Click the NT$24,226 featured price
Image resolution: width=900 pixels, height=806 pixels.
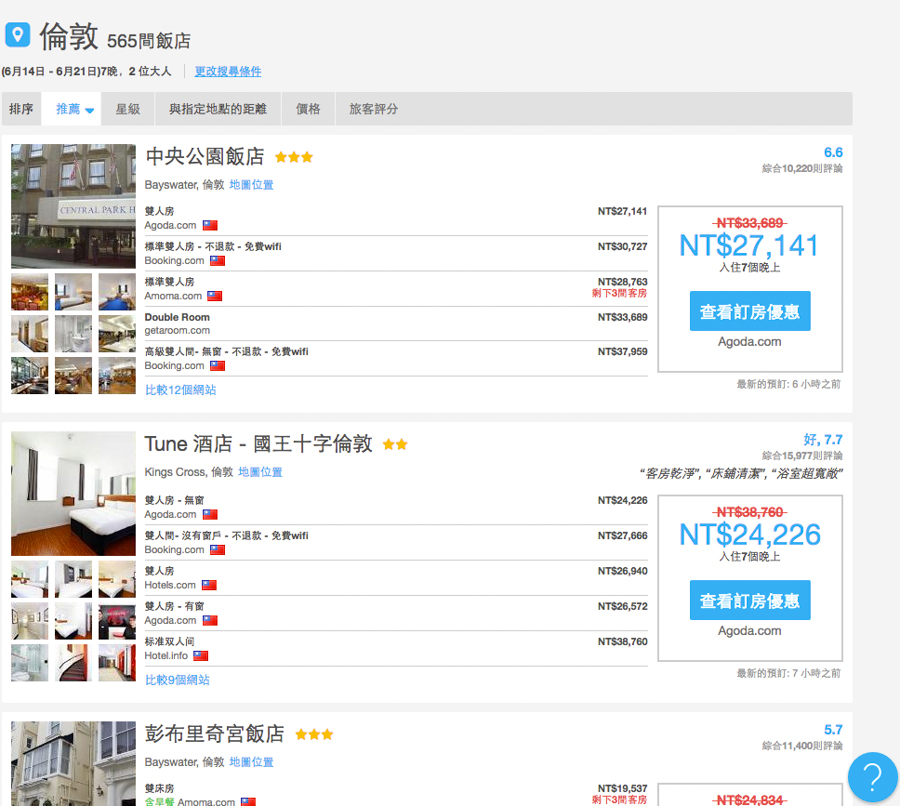[750, 535]
